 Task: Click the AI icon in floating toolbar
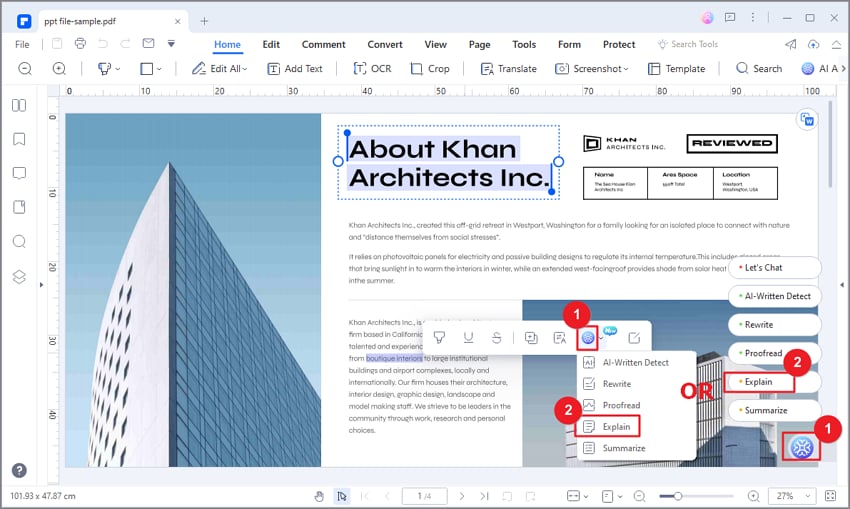coord(588,338)
